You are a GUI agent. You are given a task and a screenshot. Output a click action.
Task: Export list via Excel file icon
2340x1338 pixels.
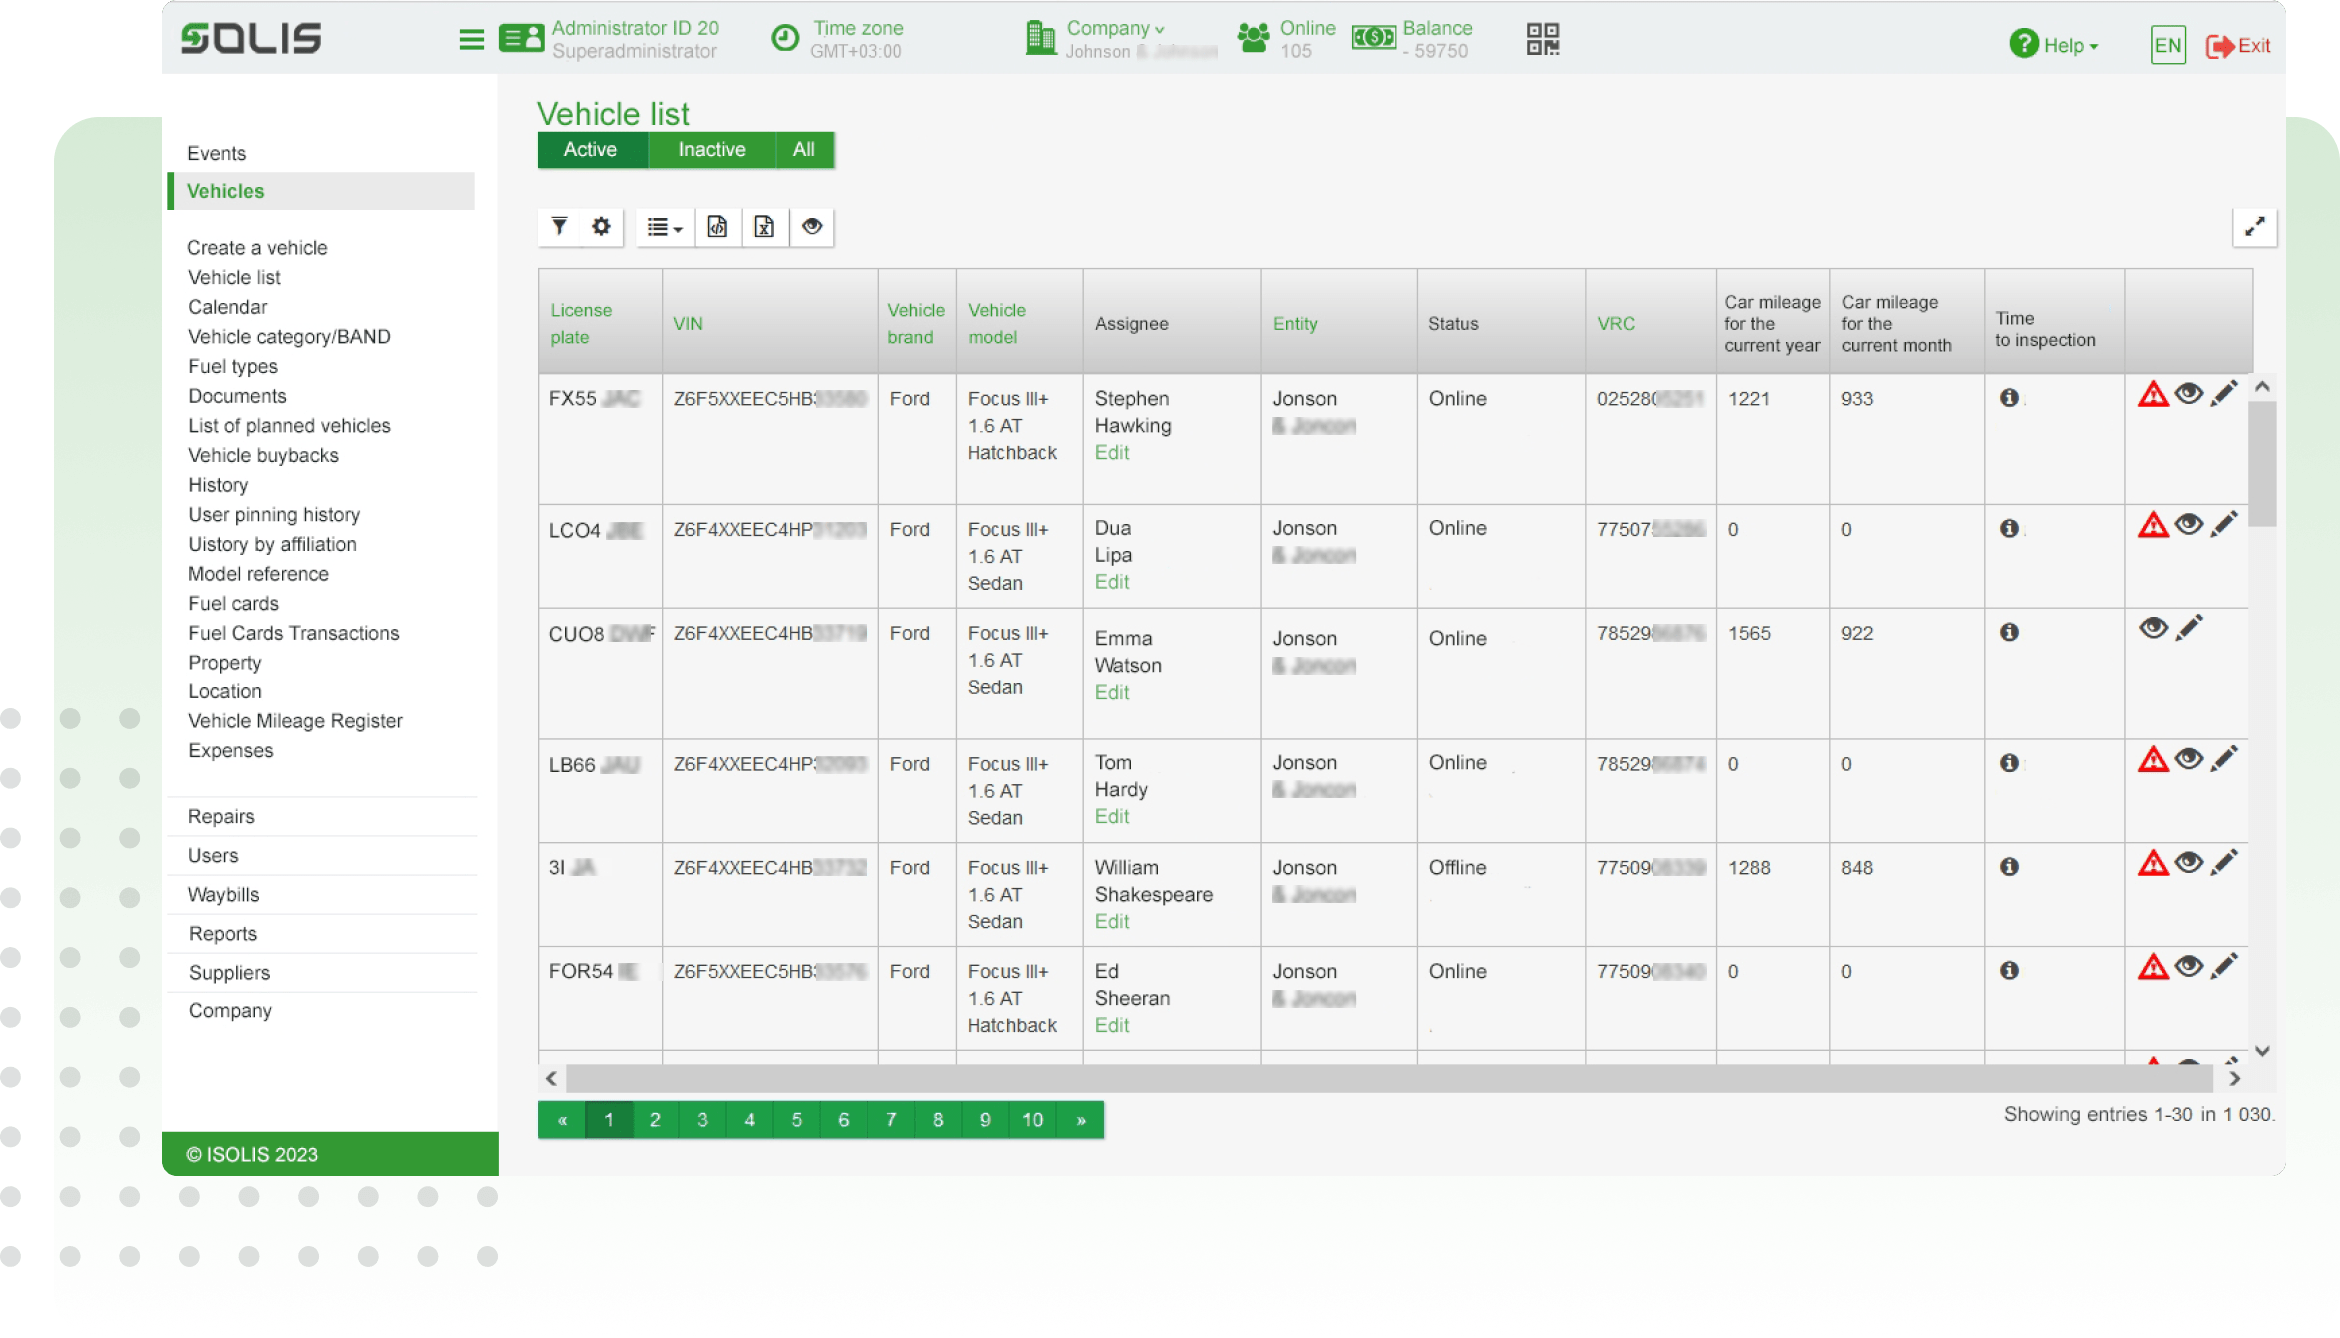pyautogui.click(x=764, y=227)
